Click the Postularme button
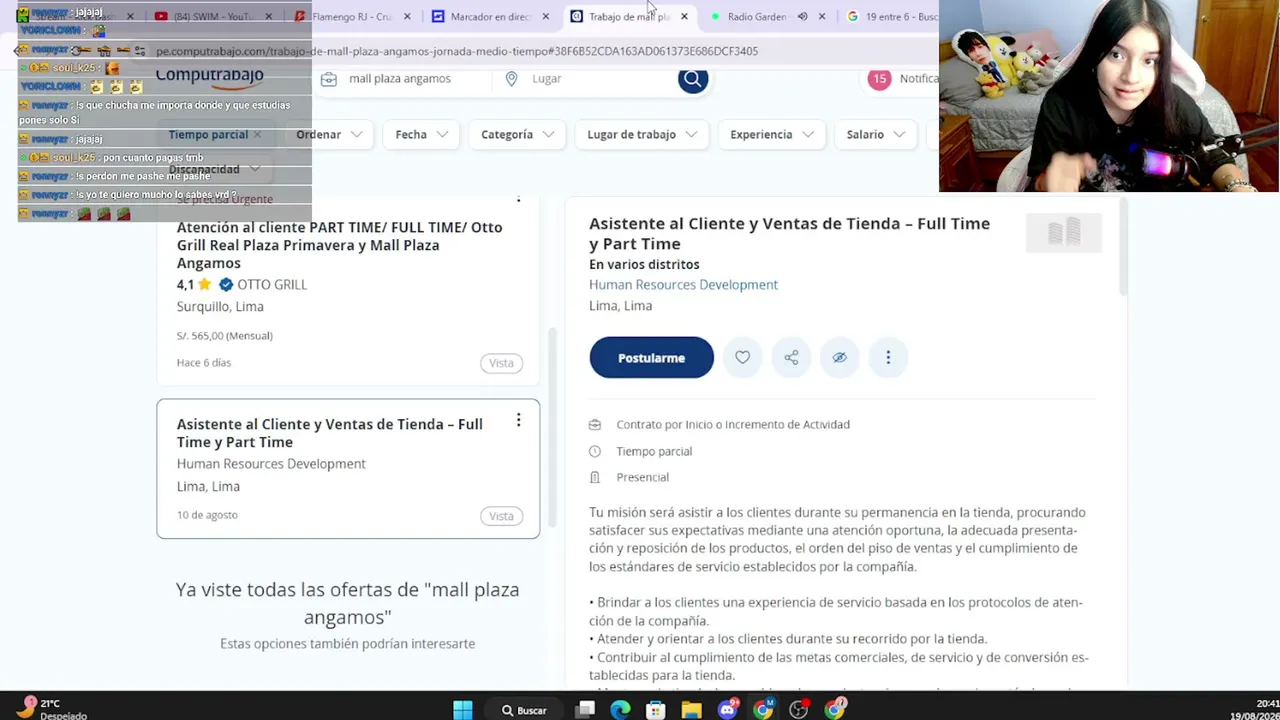 click(651, 358)
